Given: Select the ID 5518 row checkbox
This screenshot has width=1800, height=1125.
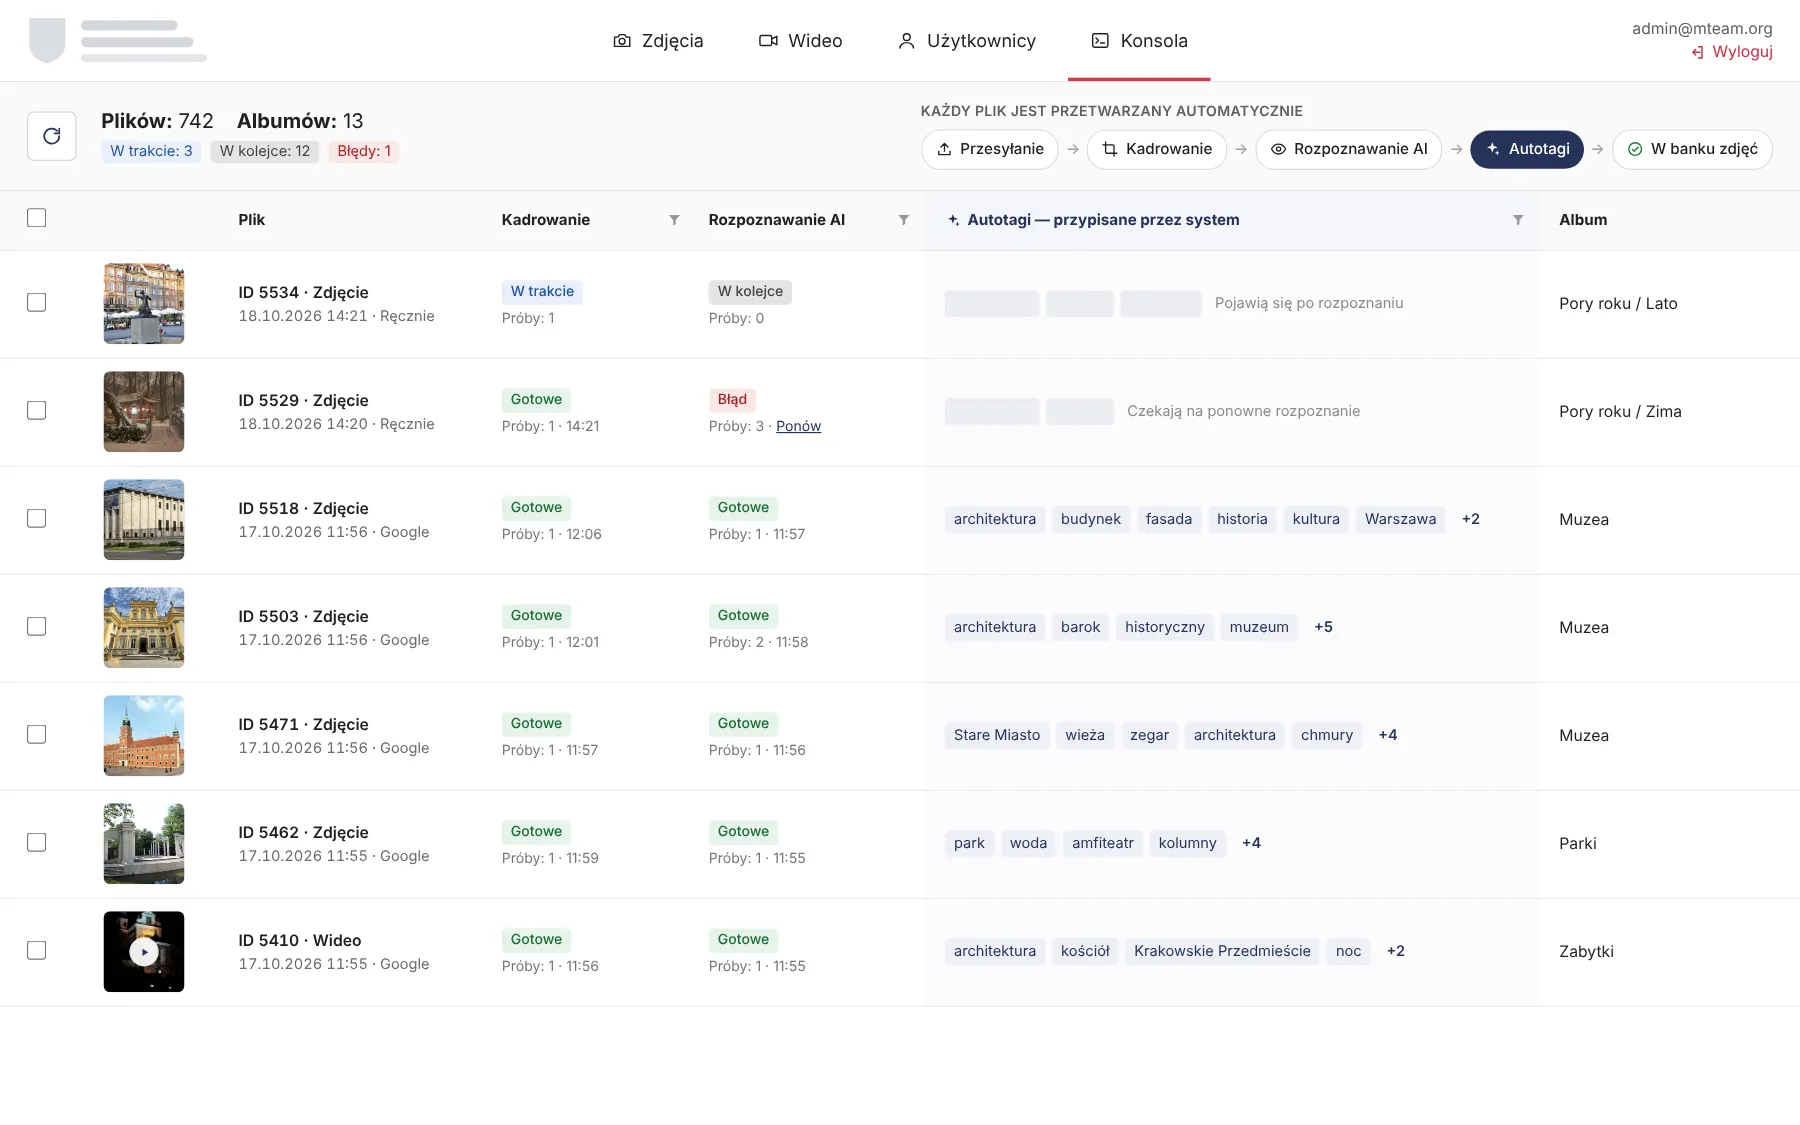Looking at the screenshot, I should click(37, 519).
